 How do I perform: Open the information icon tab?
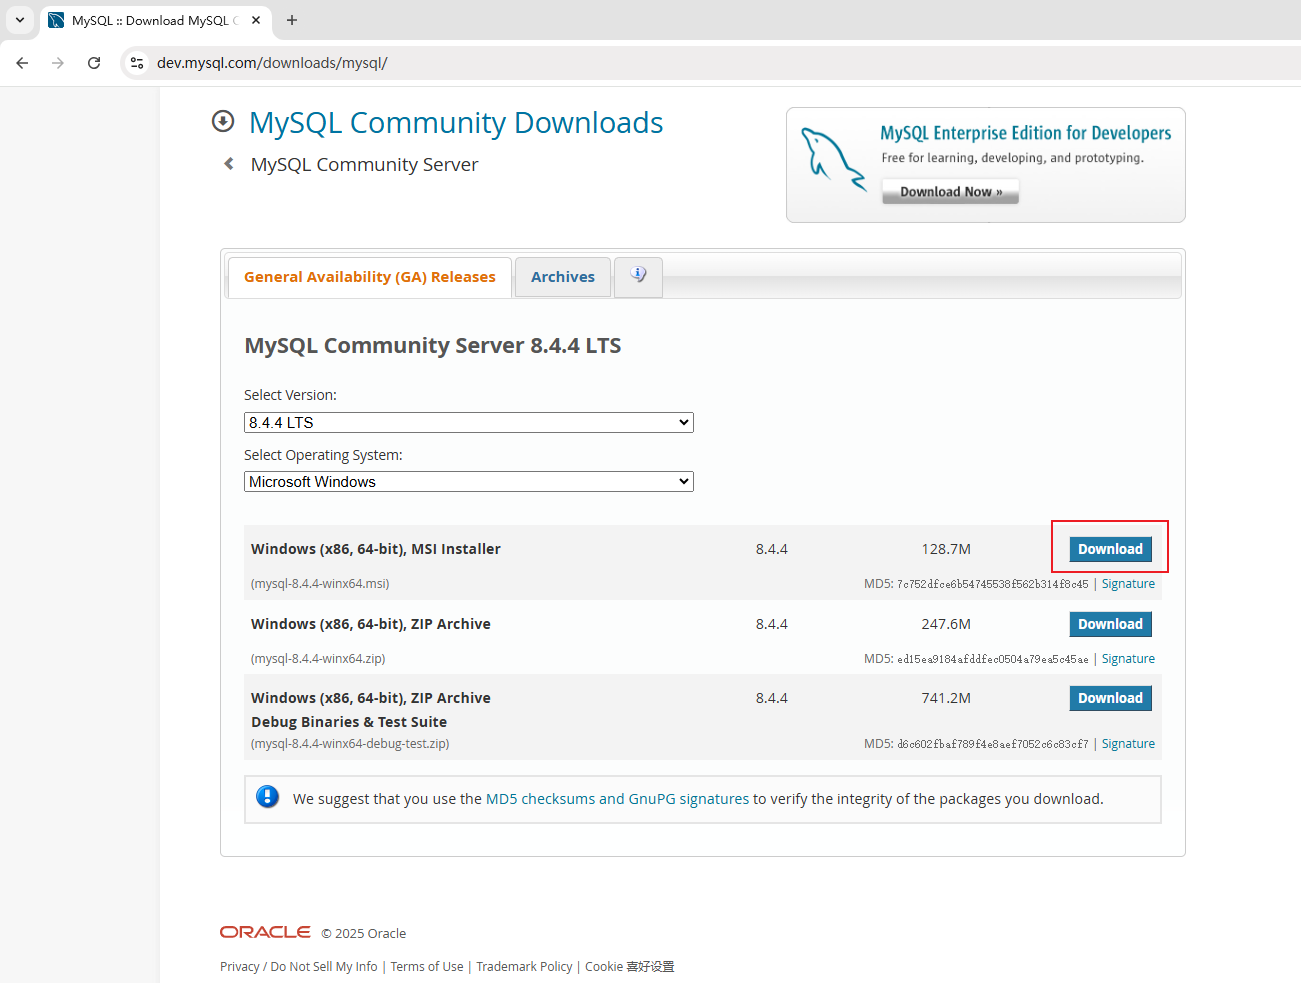click(x=638, y=276)
